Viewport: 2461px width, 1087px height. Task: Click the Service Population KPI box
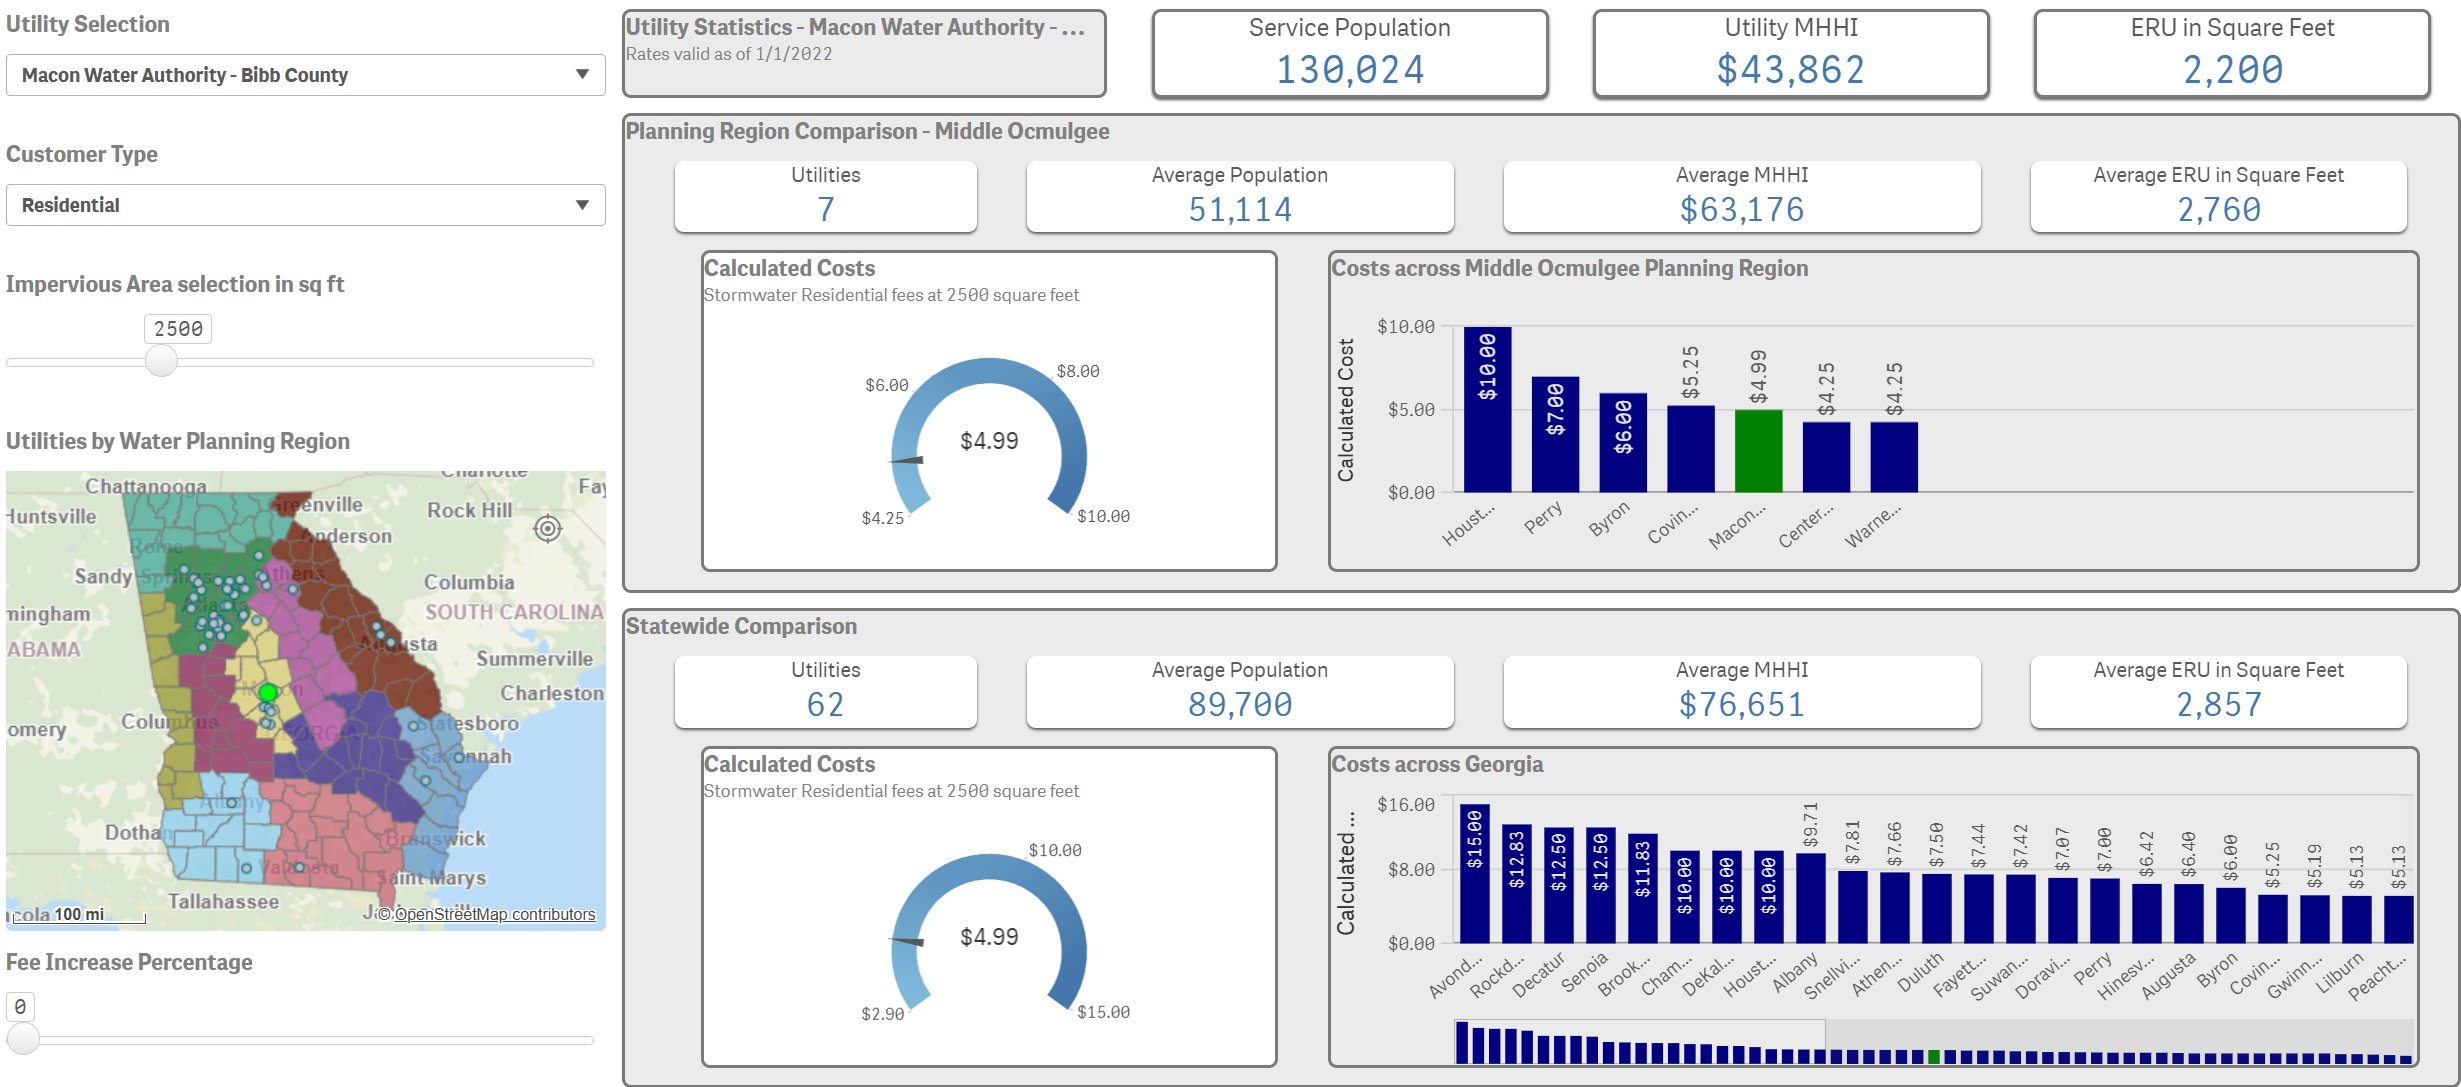1349,53
